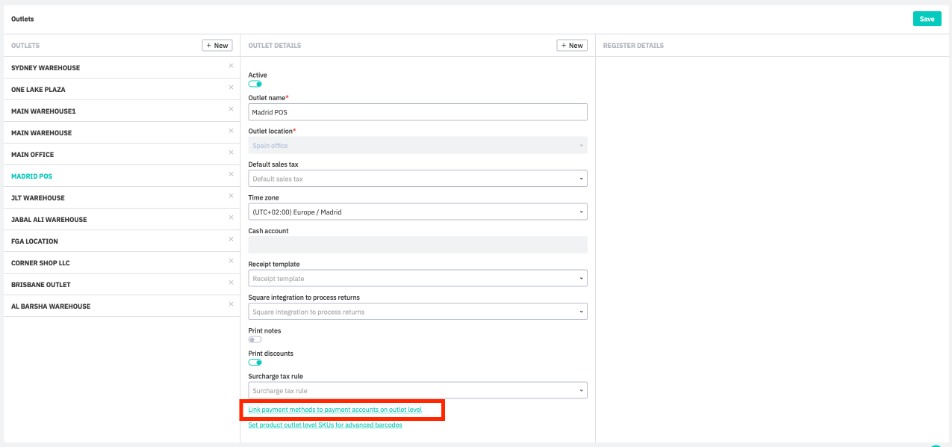Click the green Save button
This screenshot has width=952, height=447.
(x=926, y=19)
